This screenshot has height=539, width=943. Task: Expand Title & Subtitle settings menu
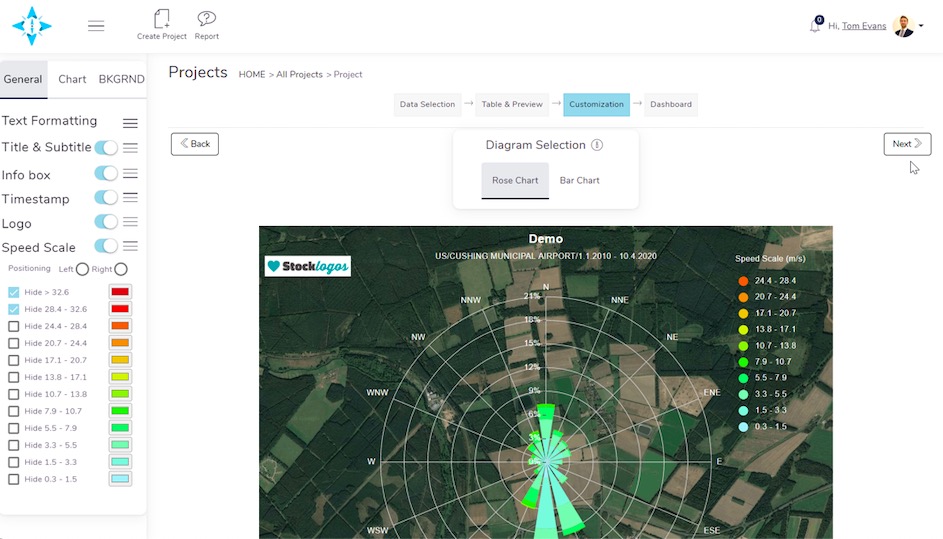click(131, 147)
